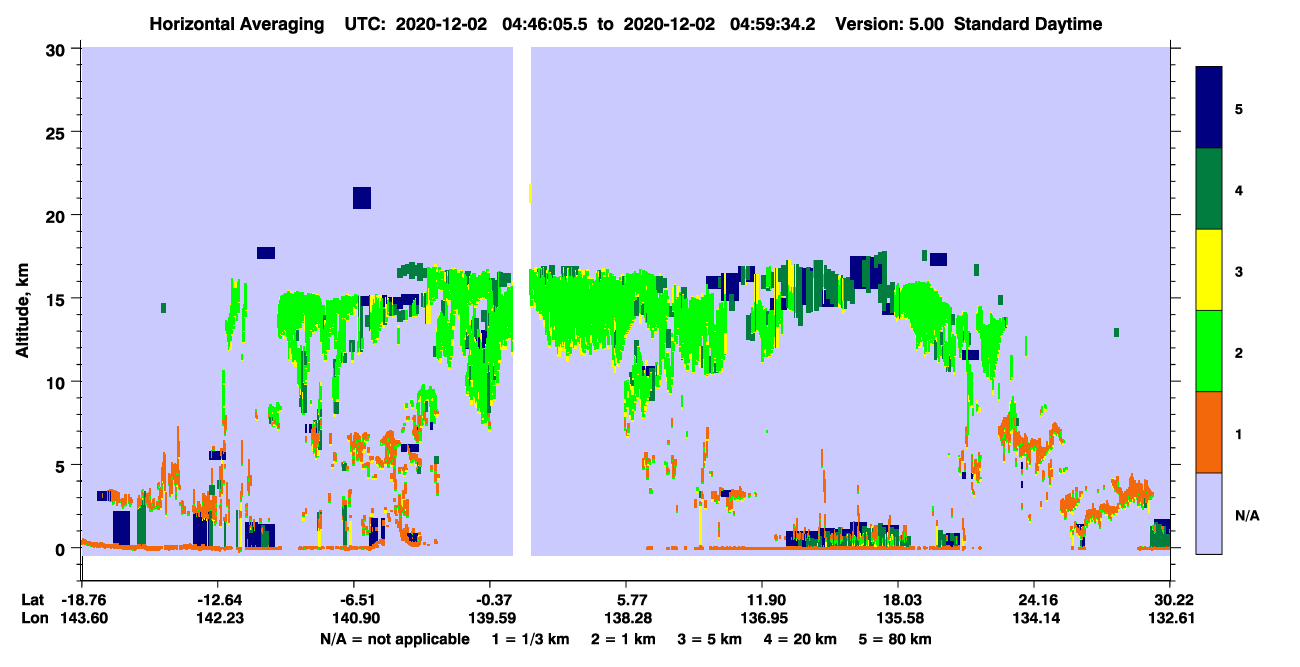Click the latitude value -18.76
The image size is (1300, 667).
pos(83,600)
